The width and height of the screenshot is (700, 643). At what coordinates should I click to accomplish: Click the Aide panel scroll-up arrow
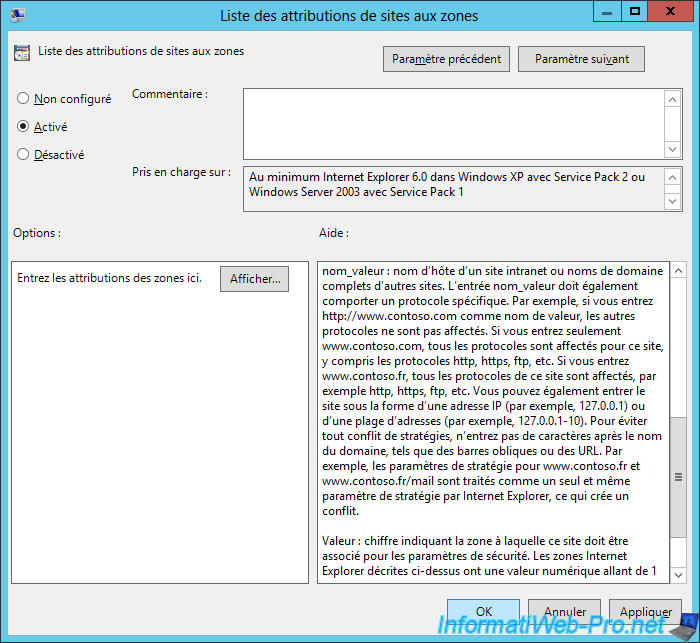[x=677, y=272]
